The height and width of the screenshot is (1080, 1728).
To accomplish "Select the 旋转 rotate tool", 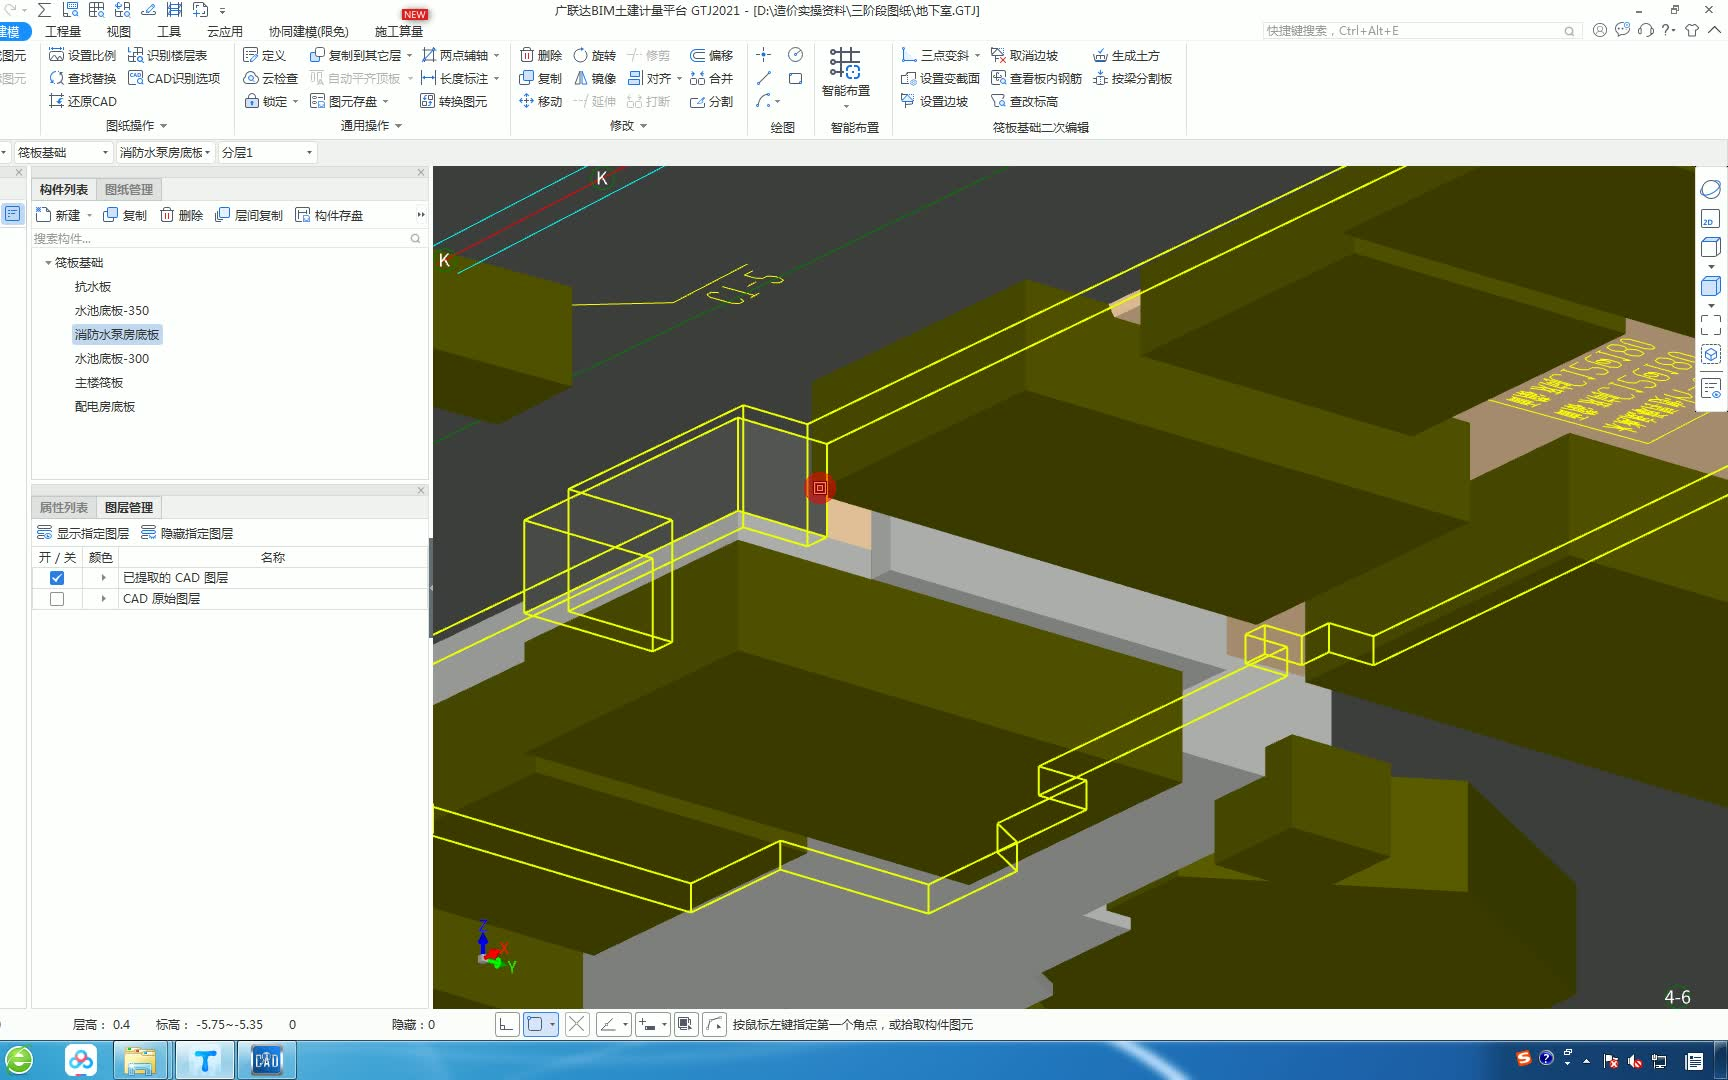I will 594,55.
